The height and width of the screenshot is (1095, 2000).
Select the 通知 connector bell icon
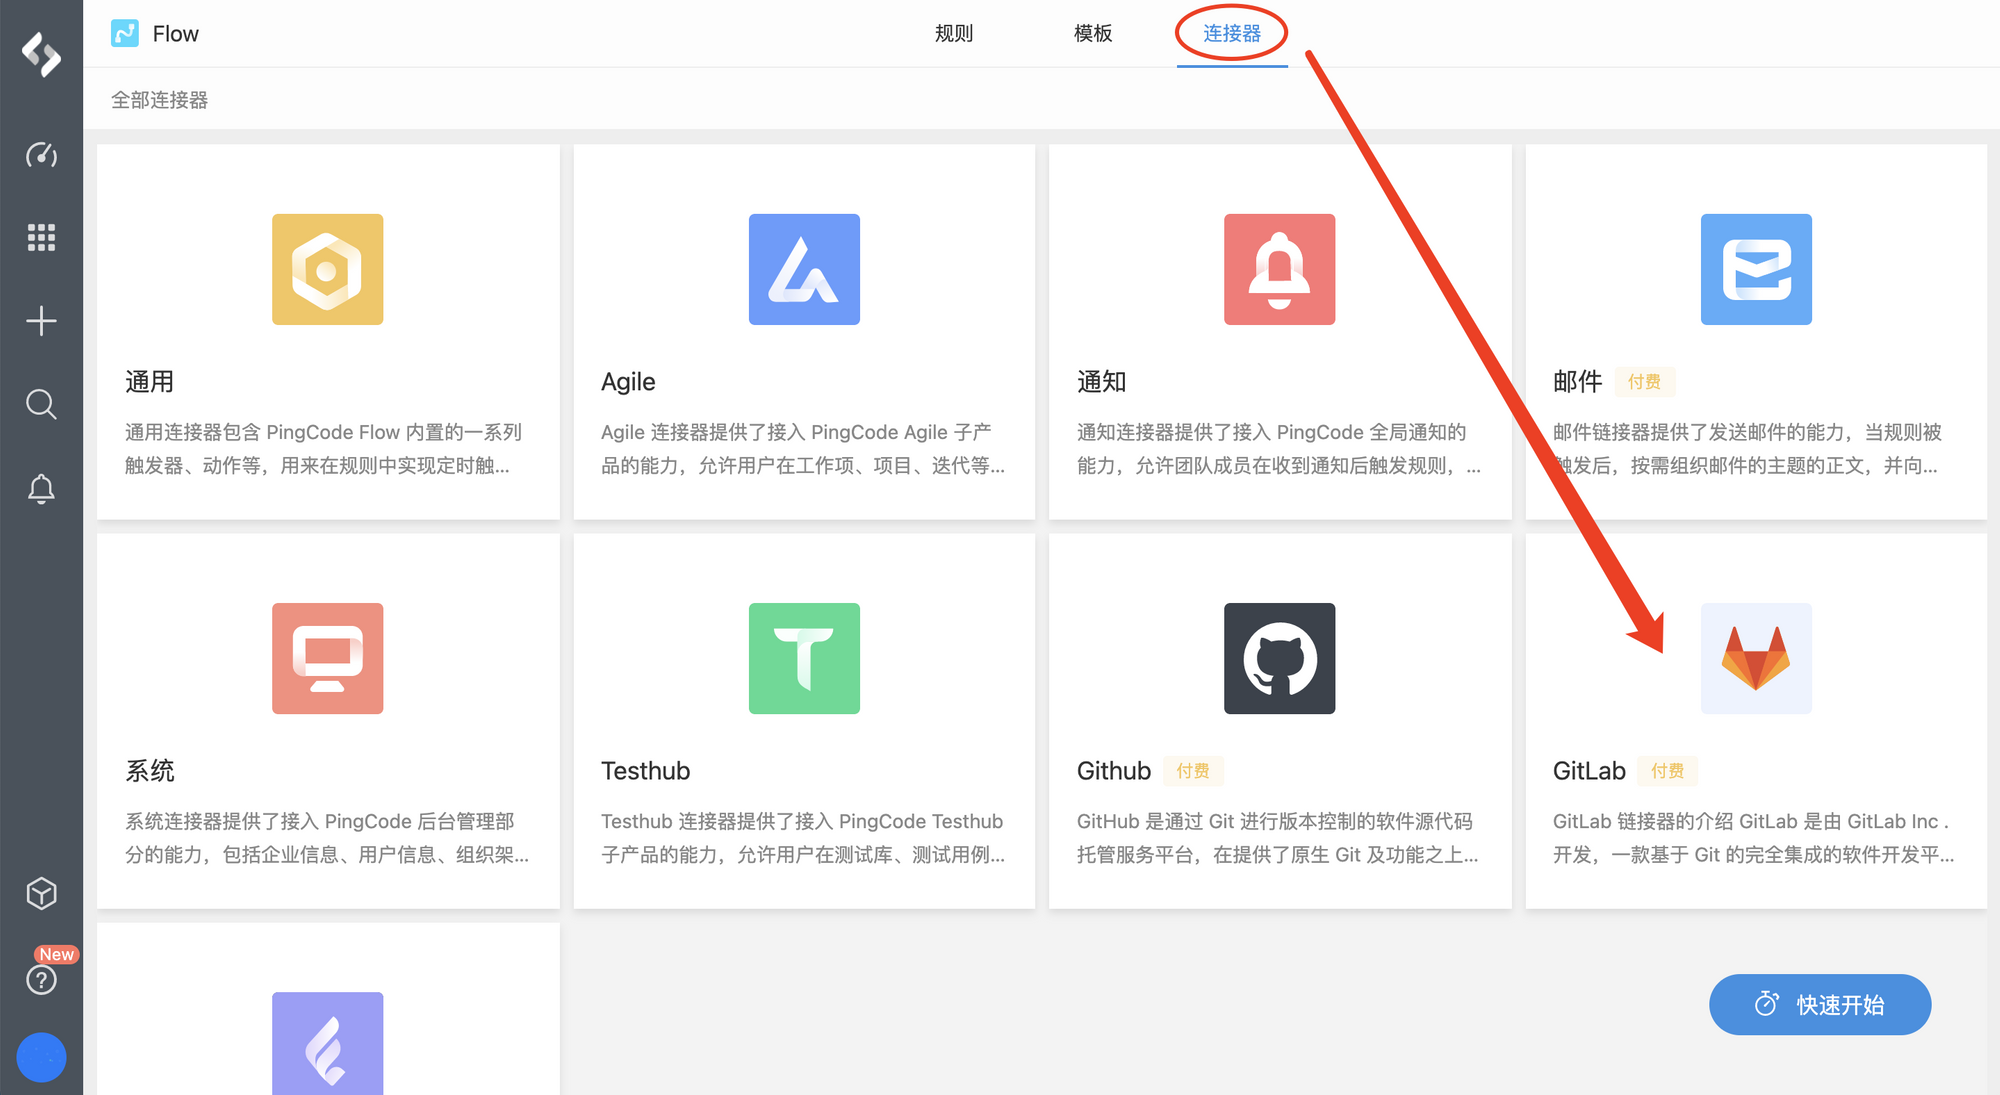point(1280,269)
